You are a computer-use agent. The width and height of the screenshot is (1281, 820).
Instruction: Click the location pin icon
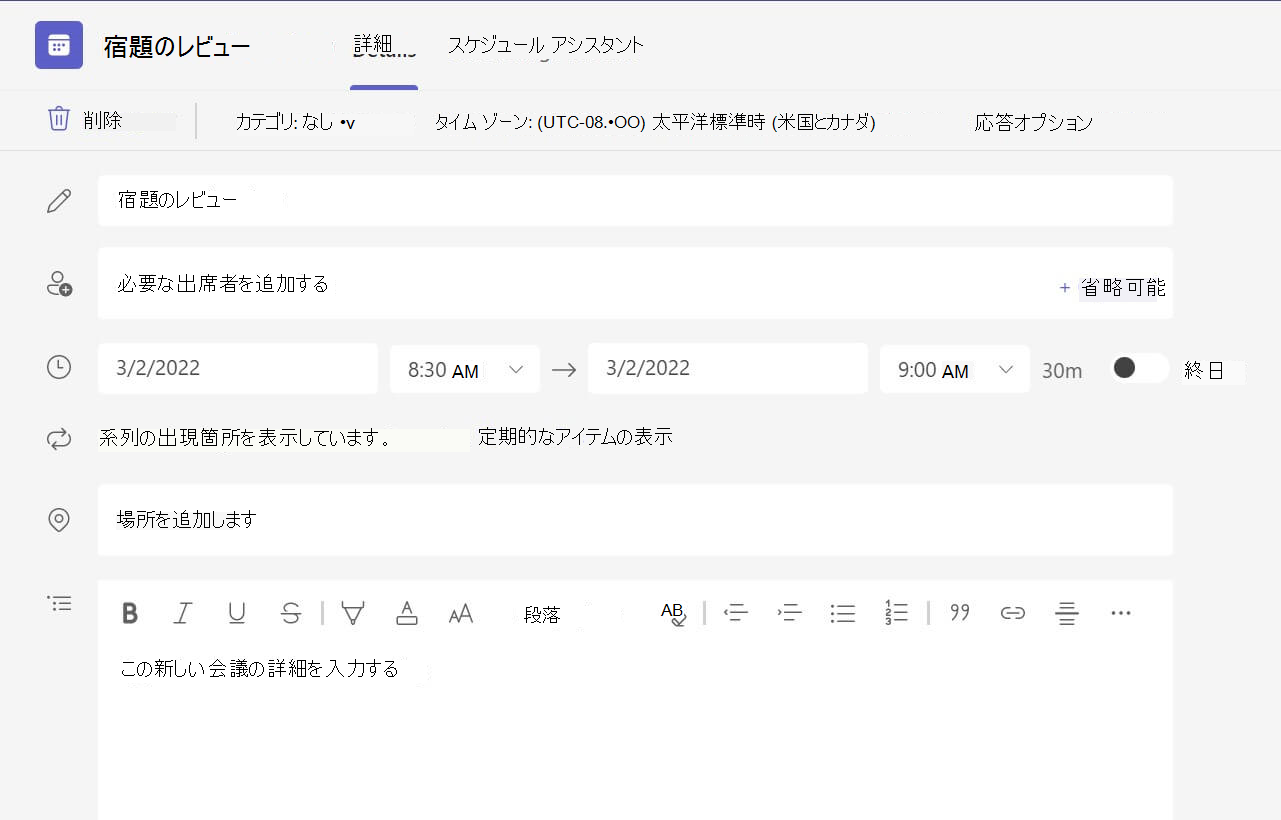[x=59, y=520]
